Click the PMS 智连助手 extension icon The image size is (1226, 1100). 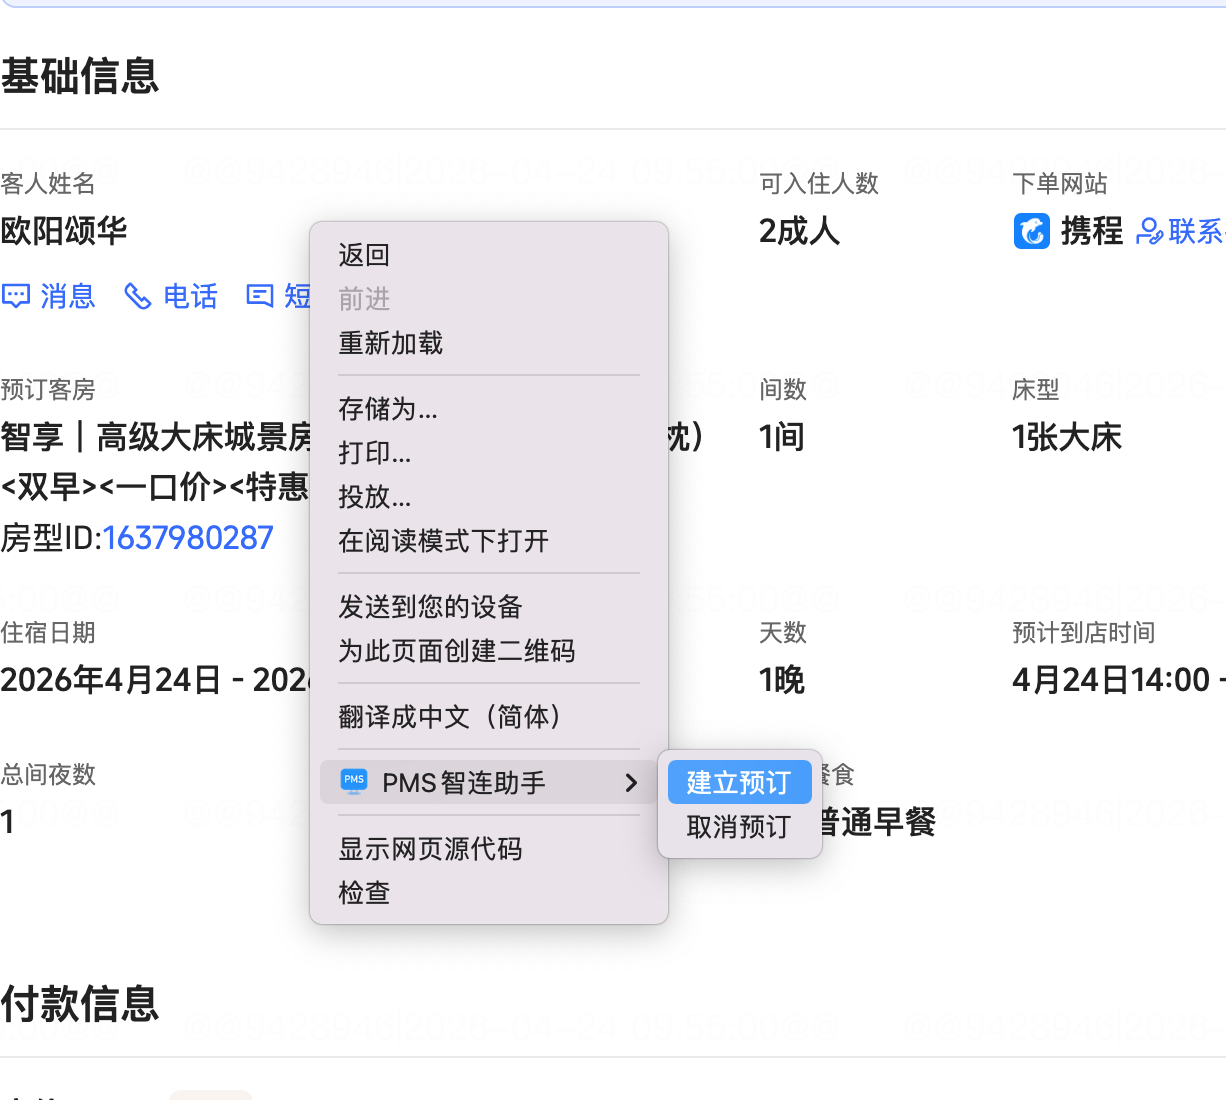pyautogui.click(x=354, y=782)
